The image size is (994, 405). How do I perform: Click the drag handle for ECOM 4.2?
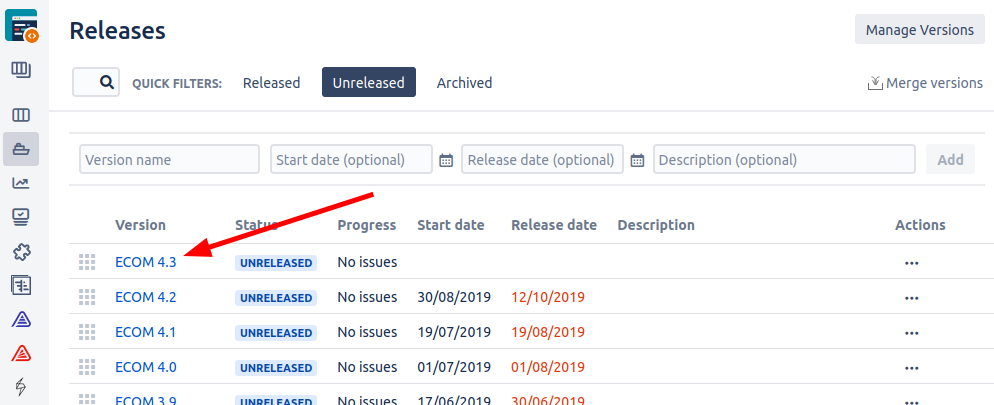pos(87,297)
